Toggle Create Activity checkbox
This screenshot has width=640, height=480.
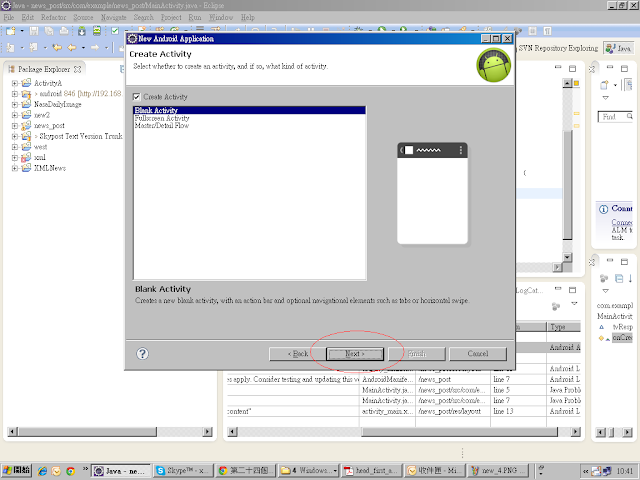pyautogui.click(x=137, y=97)
